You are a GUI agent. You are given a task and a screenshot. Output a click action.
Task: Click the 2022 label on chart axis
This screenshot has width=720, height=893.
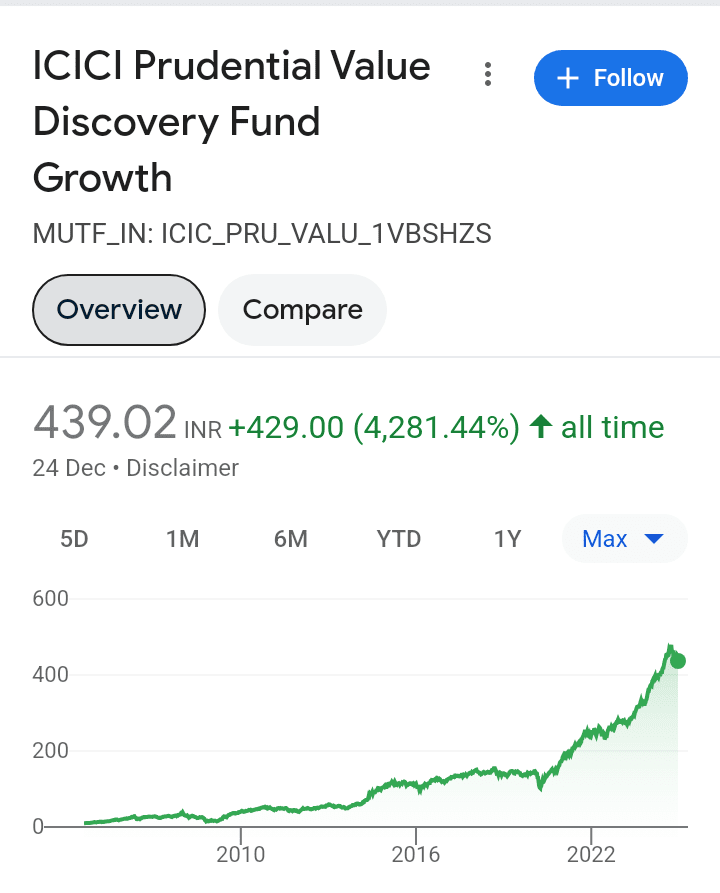point(591,854)
